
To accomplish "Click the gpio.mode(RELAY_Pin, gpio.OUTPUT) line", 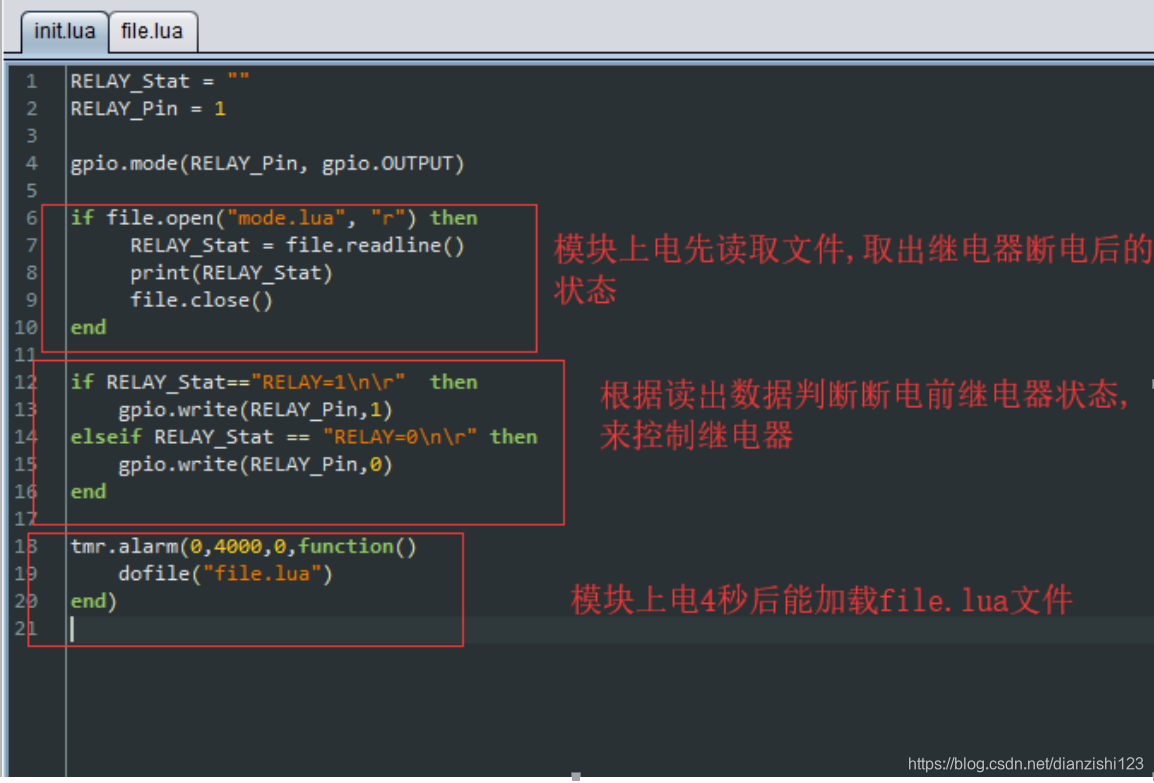I will tap(267, 163).
